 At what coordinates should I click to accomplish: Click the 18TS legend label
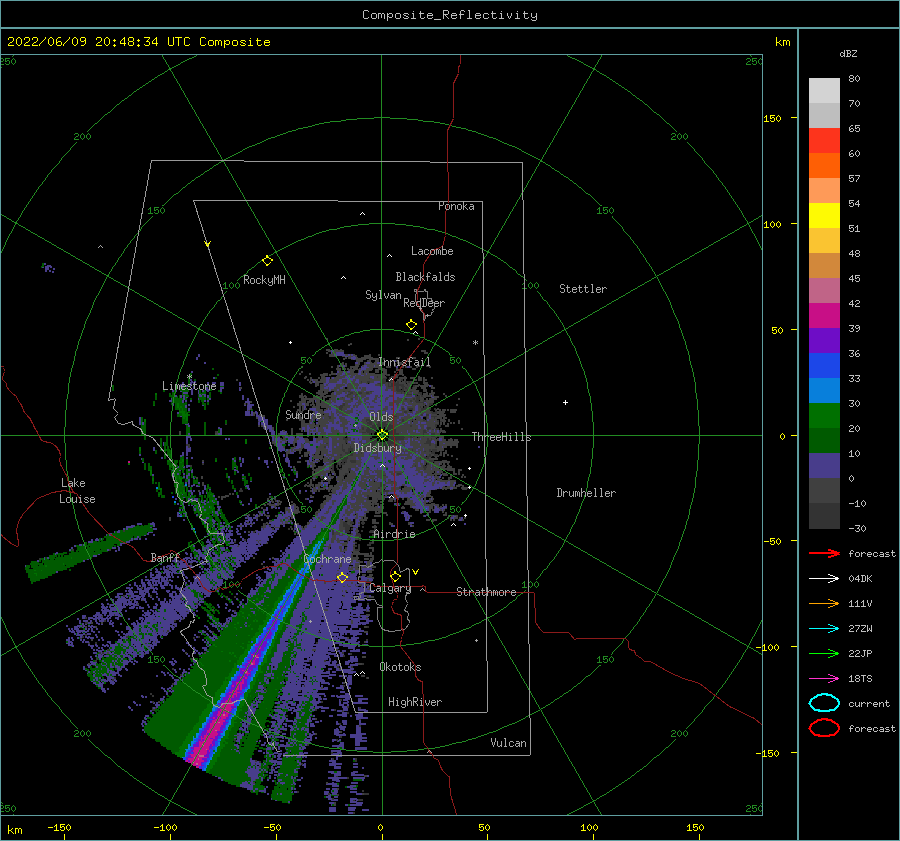coord(860,679)
